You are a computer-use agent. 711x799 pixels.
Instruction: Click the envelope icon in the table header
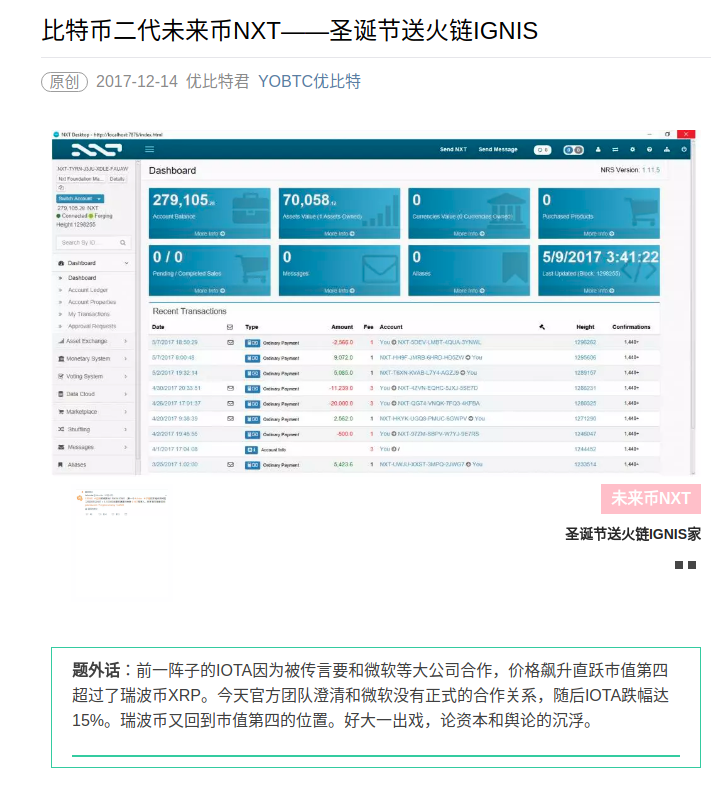(230, 327)
